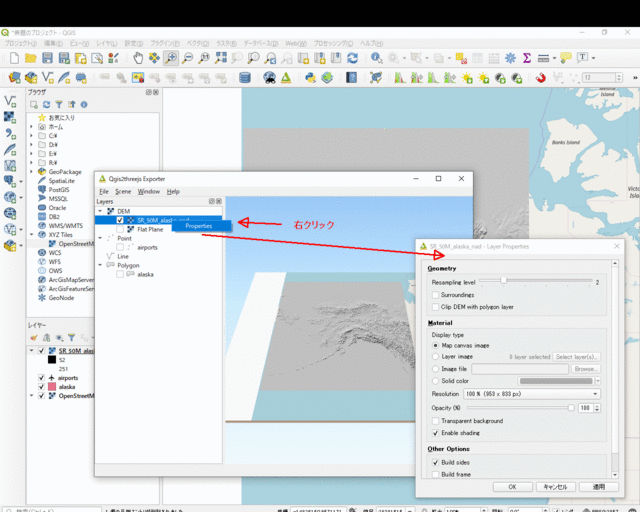Refresh the browser panel with the refresh icon
Image resolution: width=640 pixels, height=512 pixels.
(47, 105)
